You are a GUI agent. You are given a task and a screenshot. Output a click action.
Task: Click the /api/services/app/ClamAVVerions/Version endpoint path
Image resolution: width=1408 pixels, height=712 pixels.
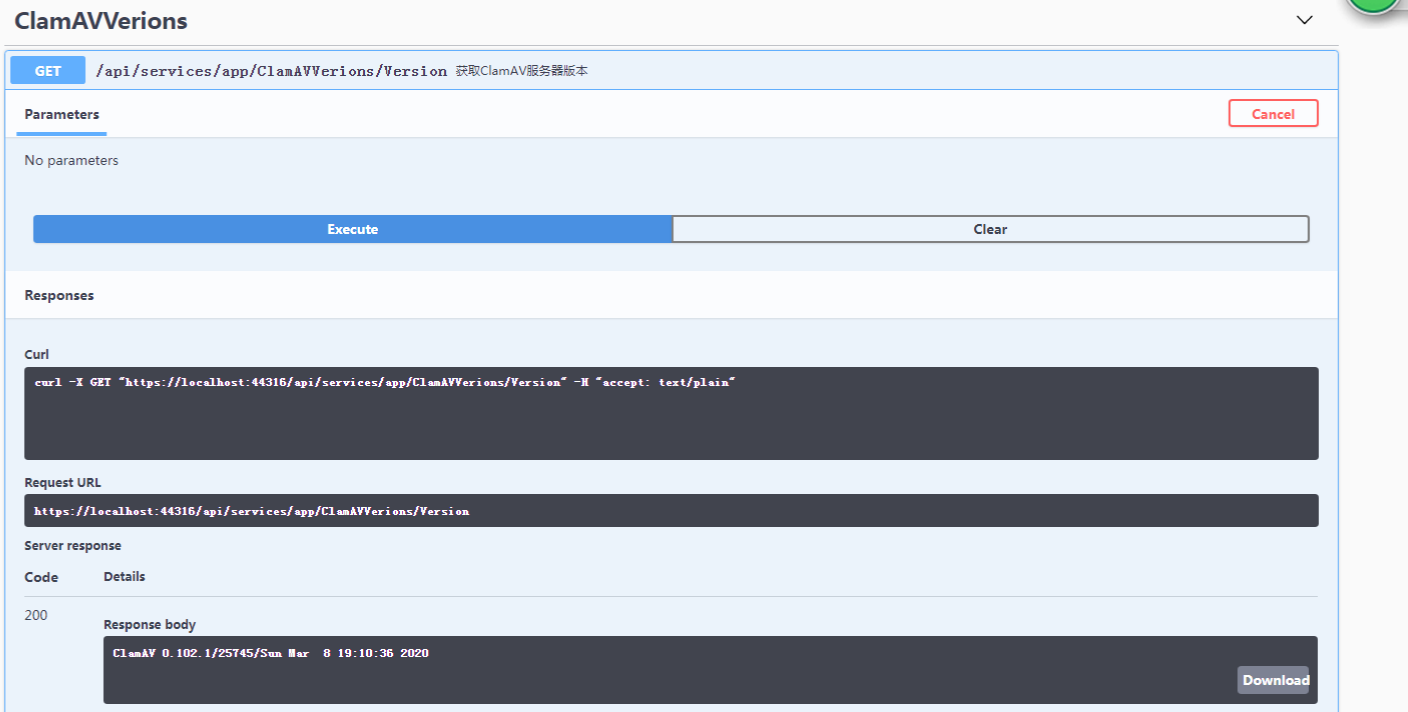point(271,71)
